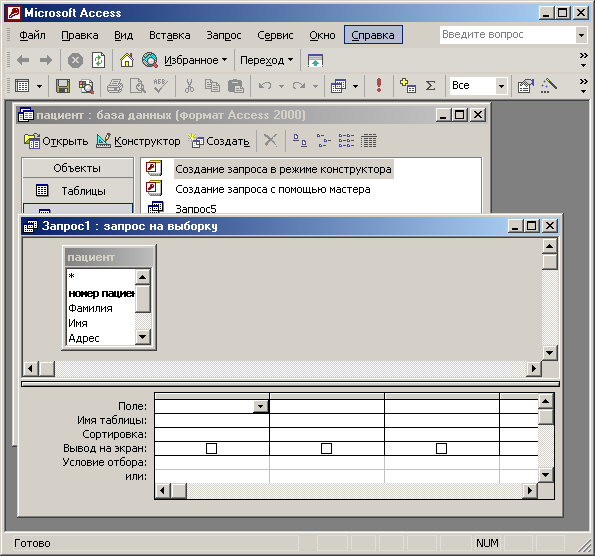
Task: Open the Правка menu
Action: (x=80, y=35)
